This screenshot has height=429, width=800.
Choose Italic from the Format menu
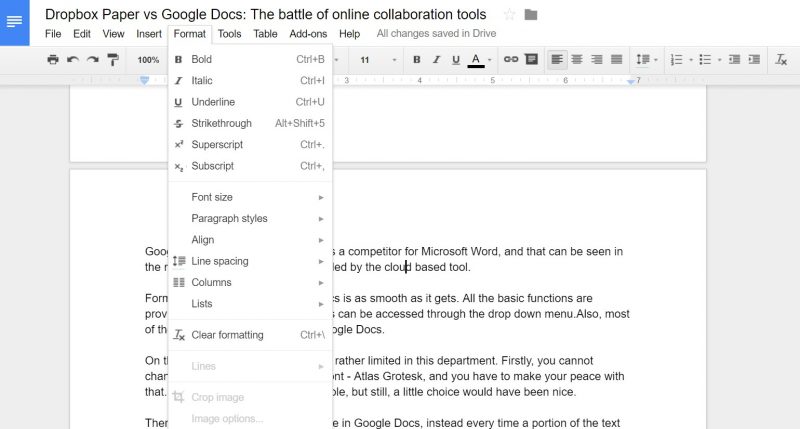click(250, 81)
